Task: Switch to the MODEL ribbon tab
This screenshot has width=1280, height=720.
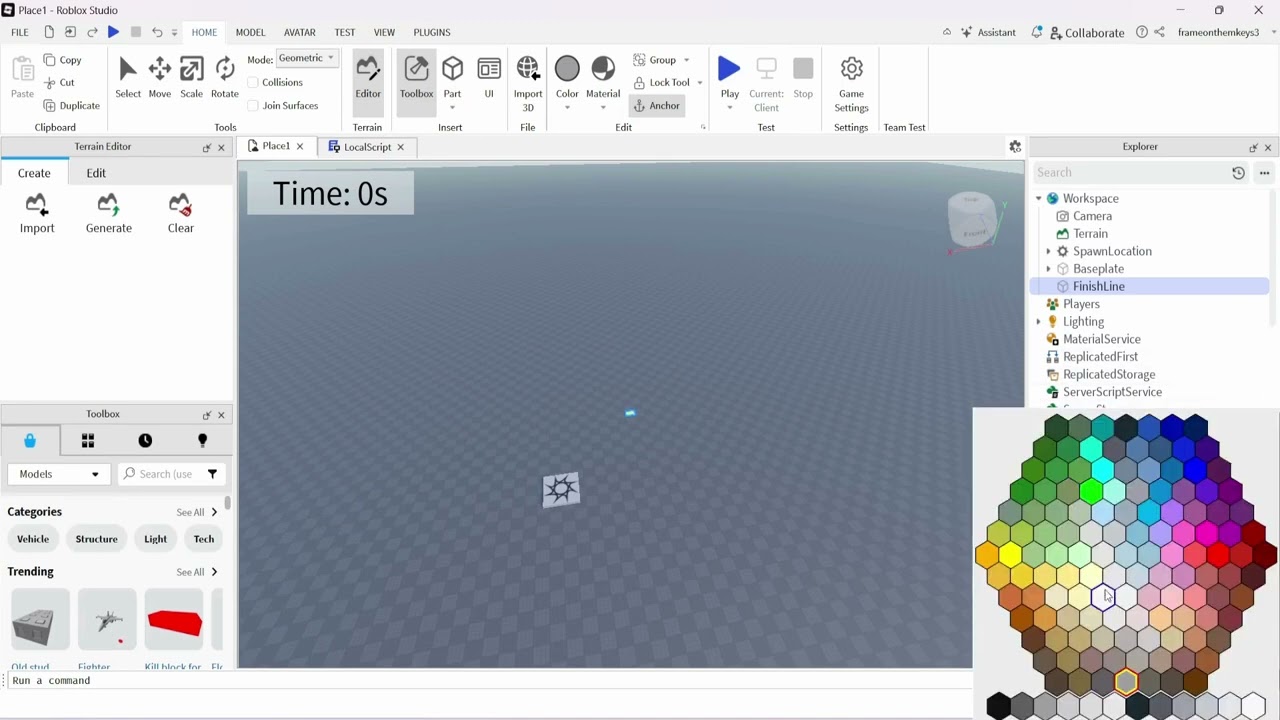Action: [x=250, y=32]
